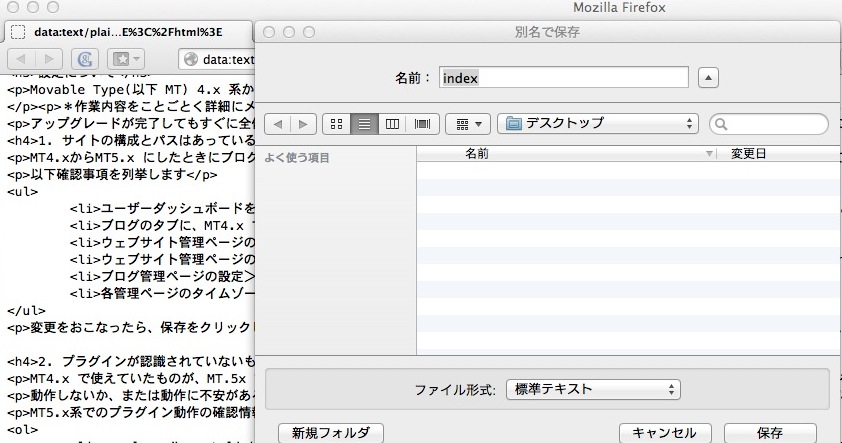This screenshot has width=842, height=443.
Task: Click the search field in save dialog
Action: (769, 124)
